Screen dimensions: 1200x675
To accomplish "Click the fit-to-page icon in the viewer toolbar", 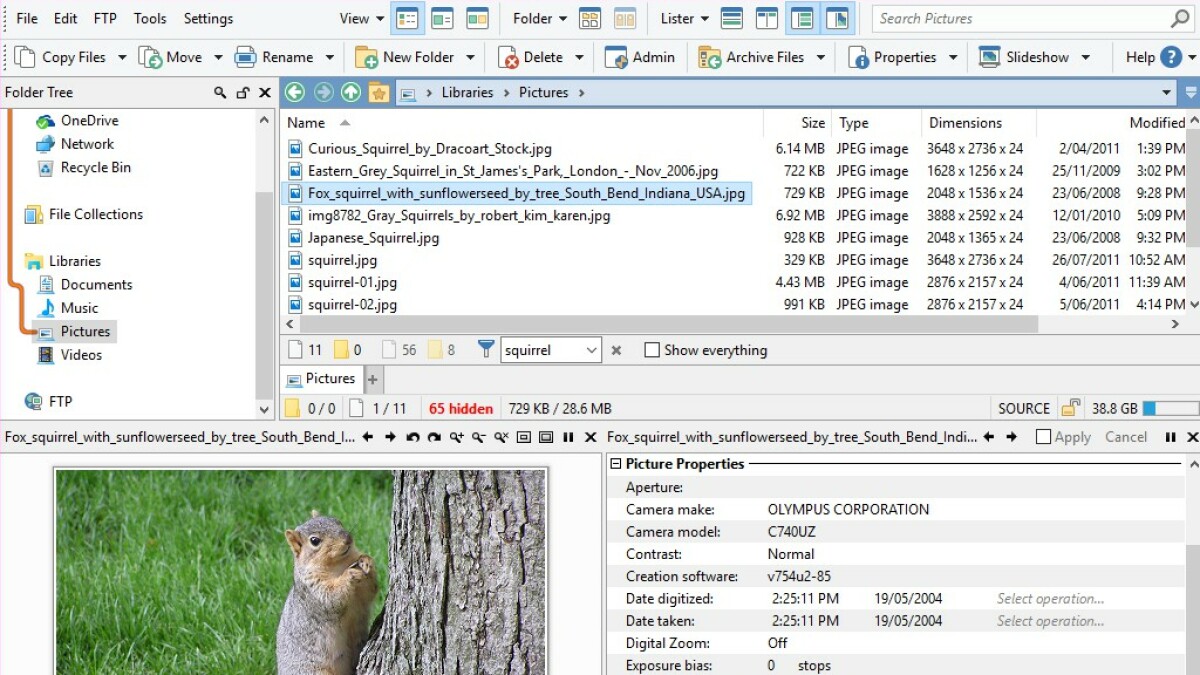I will 523,437.
